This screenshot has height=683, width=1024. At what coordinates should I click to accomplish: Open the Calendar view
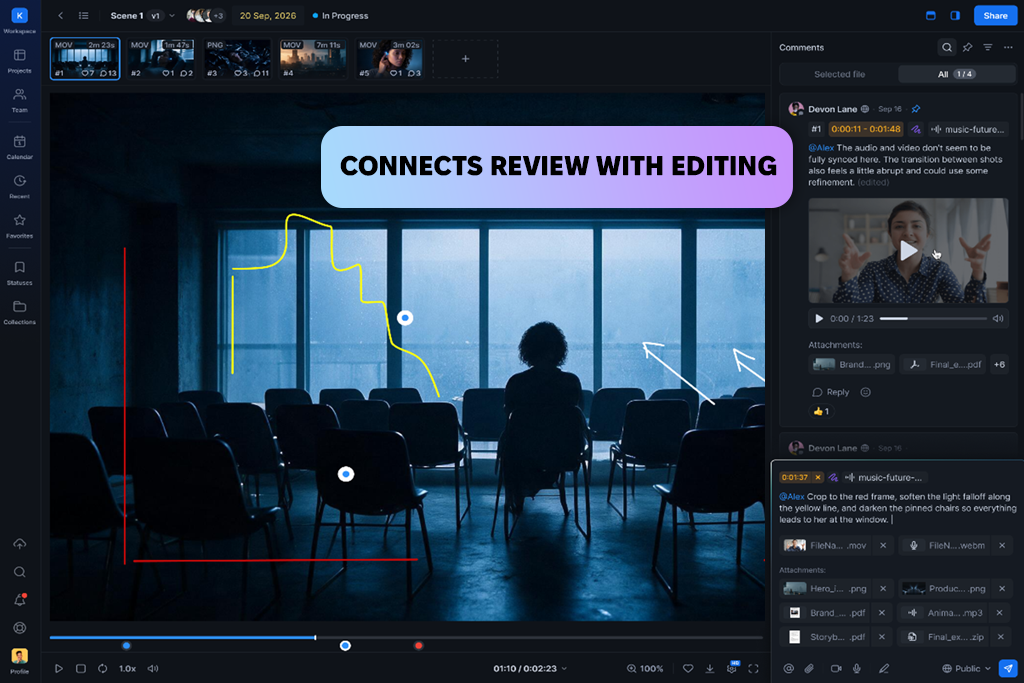coord(20,147)
